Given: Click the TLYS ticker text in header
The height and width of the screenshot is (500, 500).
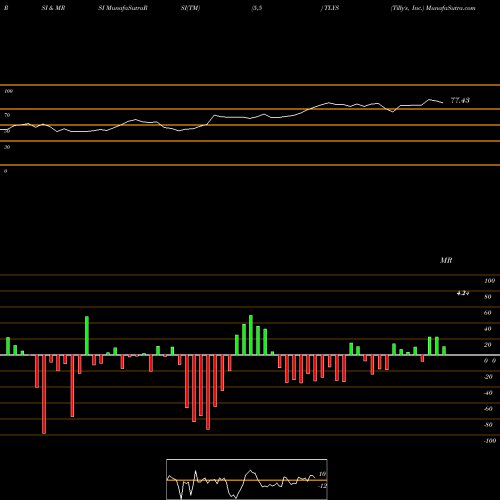Looking at the screenshot, I should 331,8.
